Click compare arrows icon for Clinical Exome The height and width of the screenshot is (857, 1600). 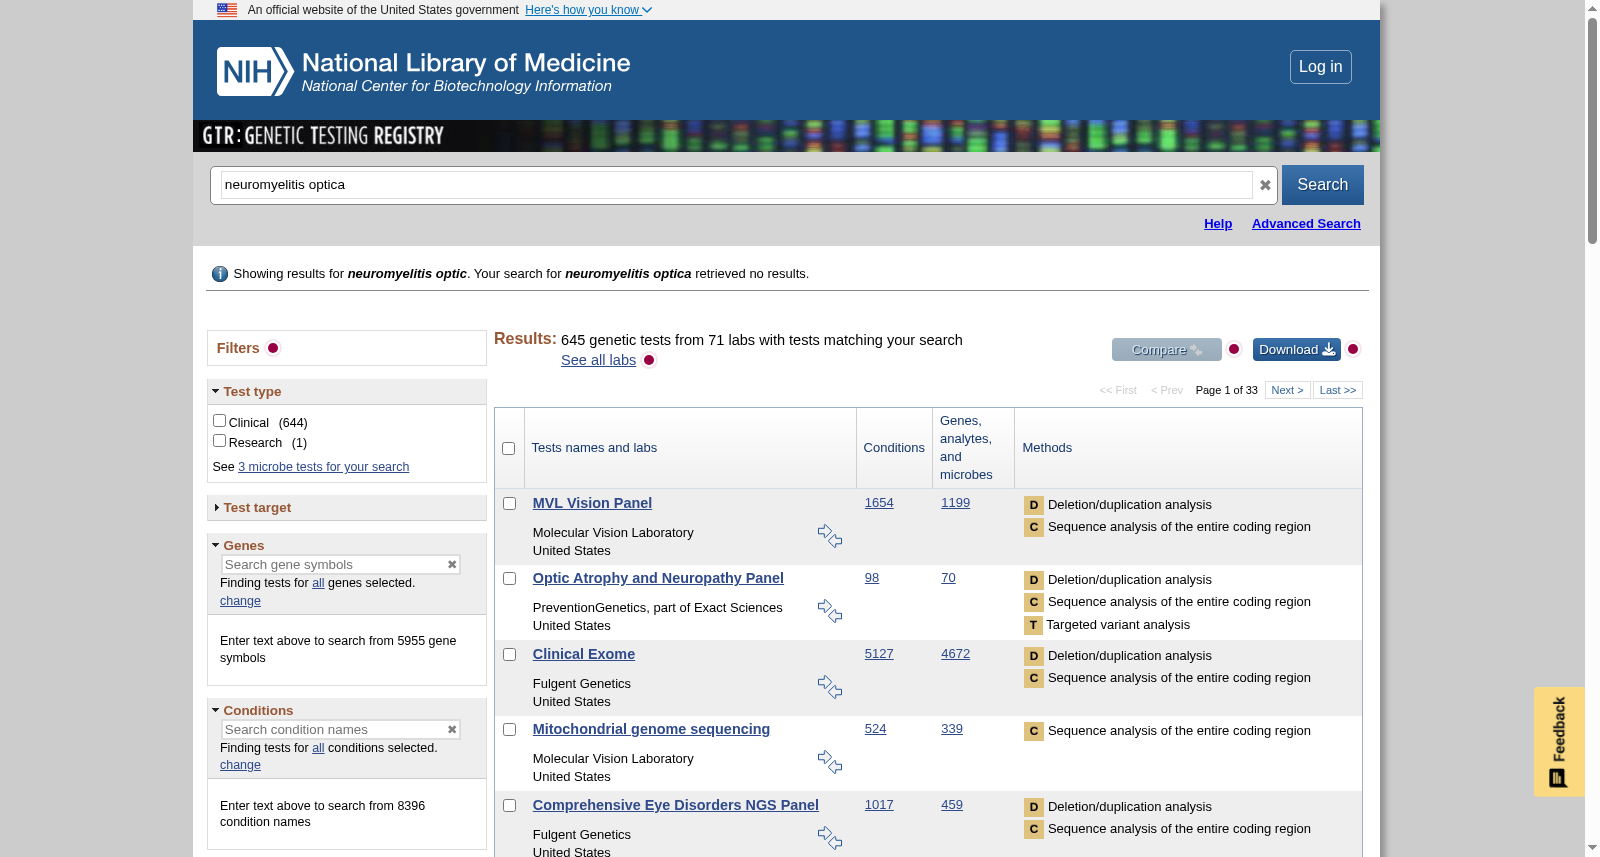pyautogui.click(x=830, y=687)
